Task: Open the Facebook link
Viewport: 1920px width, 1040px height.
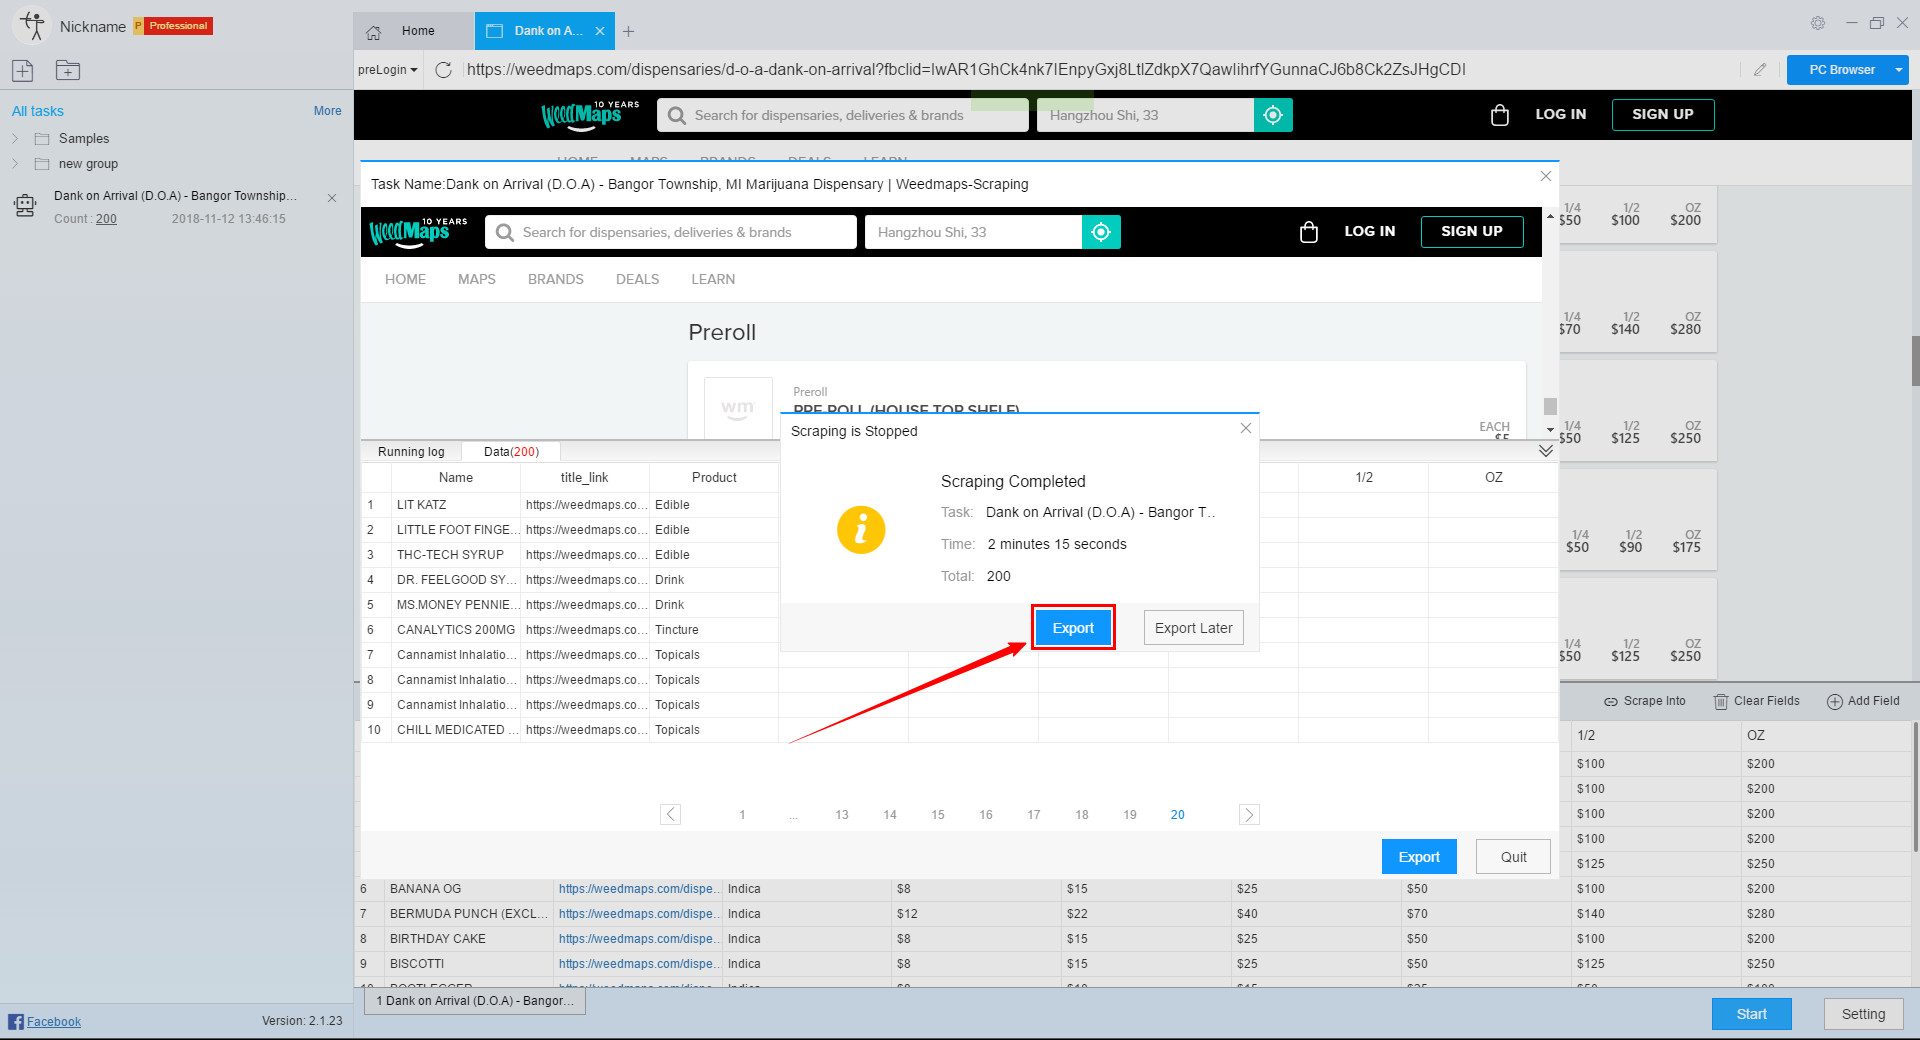Action: tap(54, 1022)
